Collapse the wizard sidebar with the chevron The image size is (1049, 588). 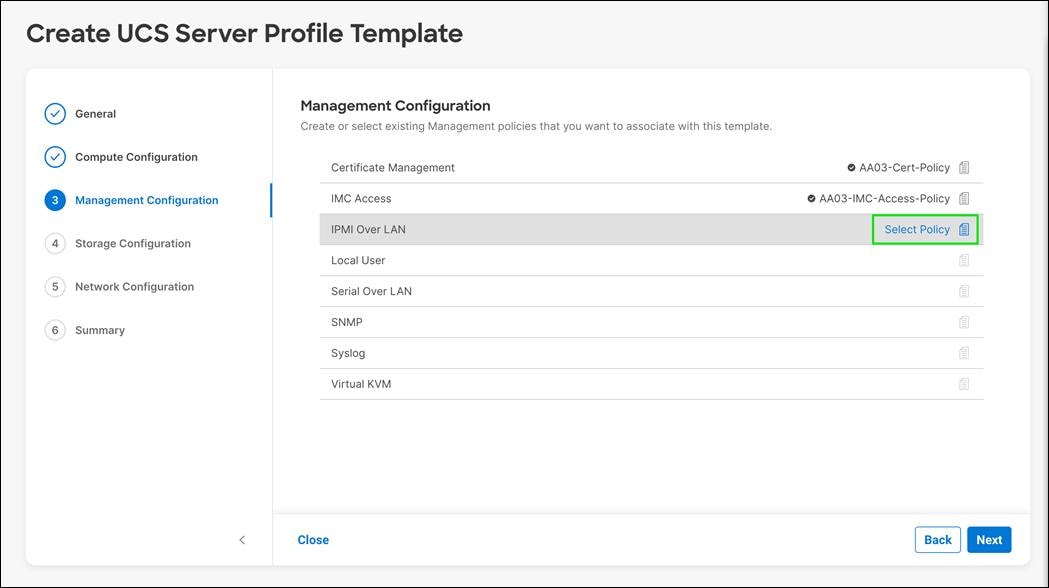[x=242, y=539]
